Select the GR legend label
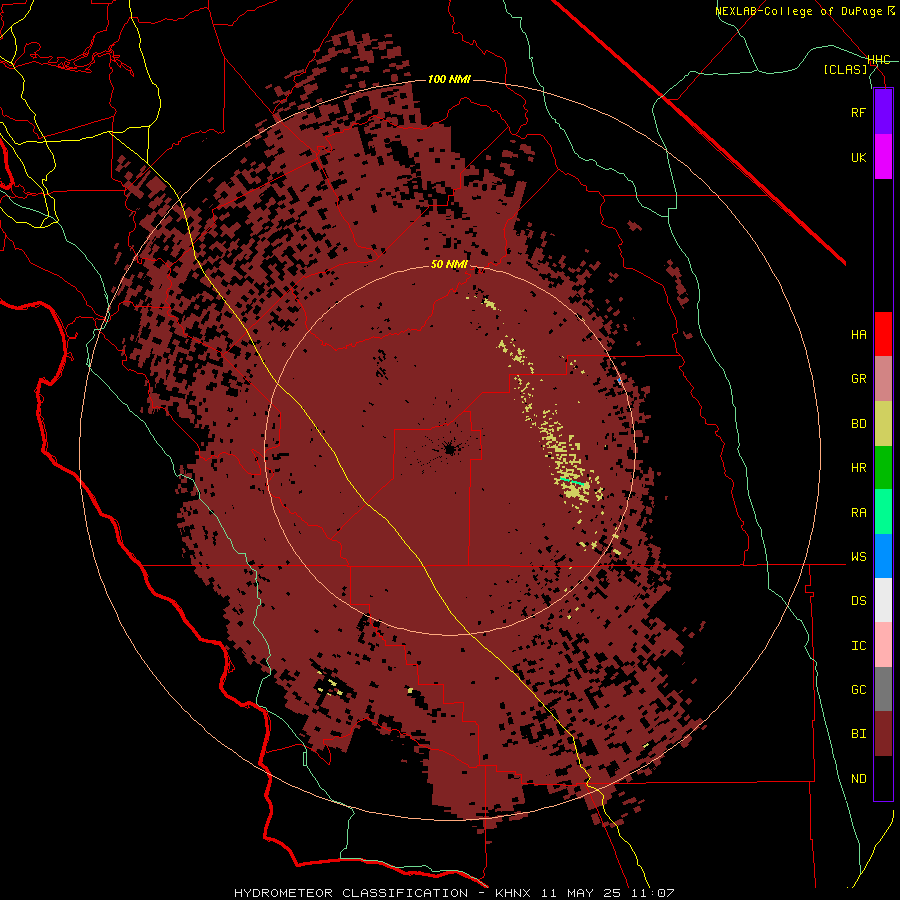The image size is (900, 900). 858,379
